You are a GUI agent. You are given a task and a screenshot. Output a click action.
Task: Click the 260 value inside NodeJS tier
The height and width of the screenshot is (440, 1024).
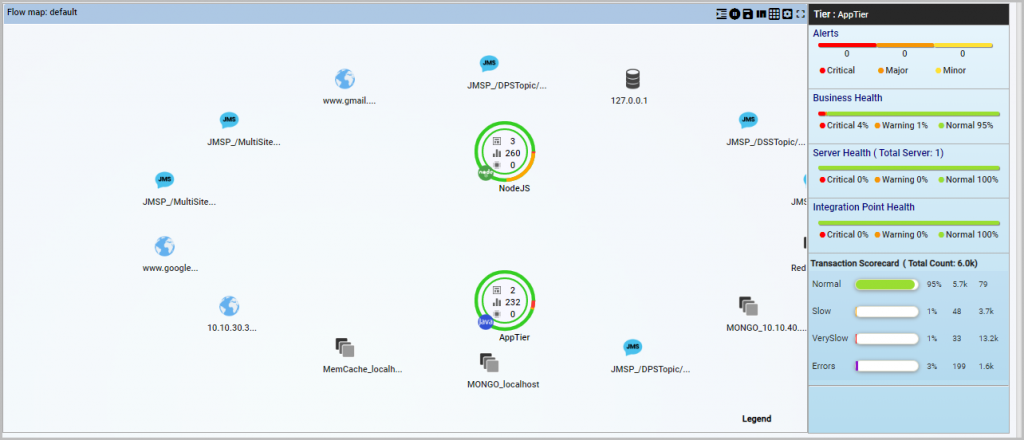[x=513, y=153]
